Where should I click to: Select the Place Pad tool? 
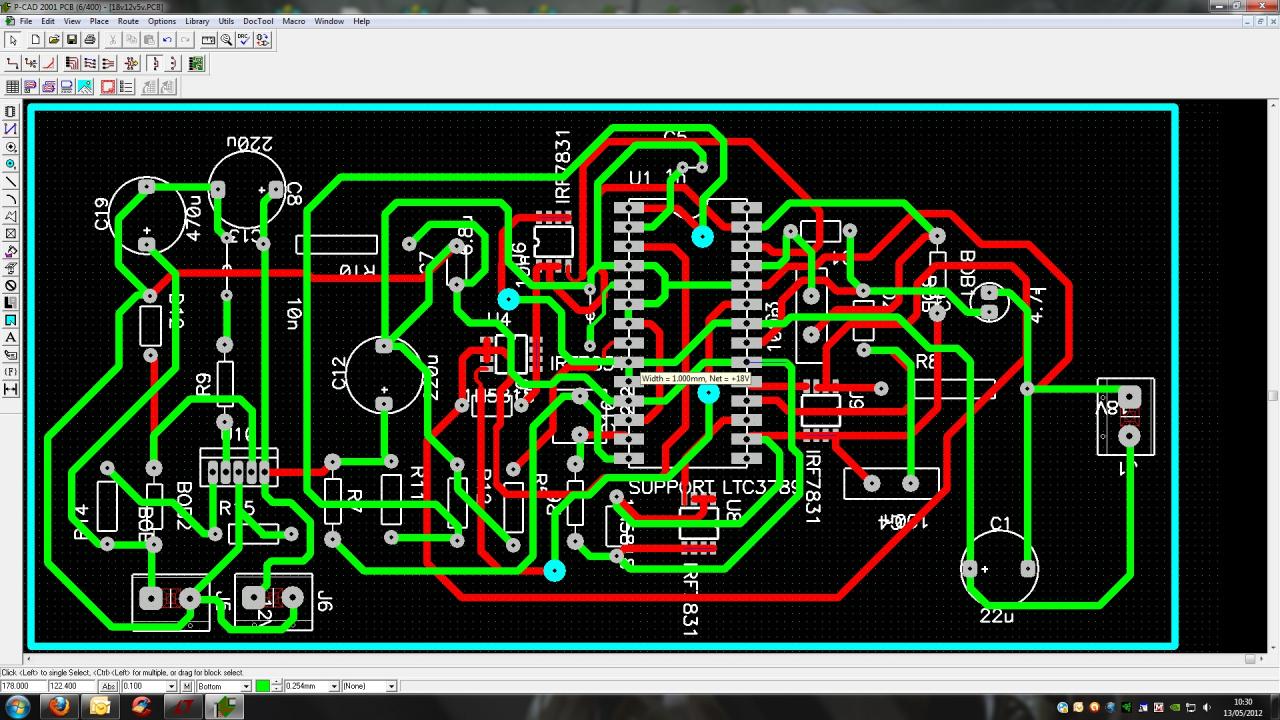[x=11, y=147]
